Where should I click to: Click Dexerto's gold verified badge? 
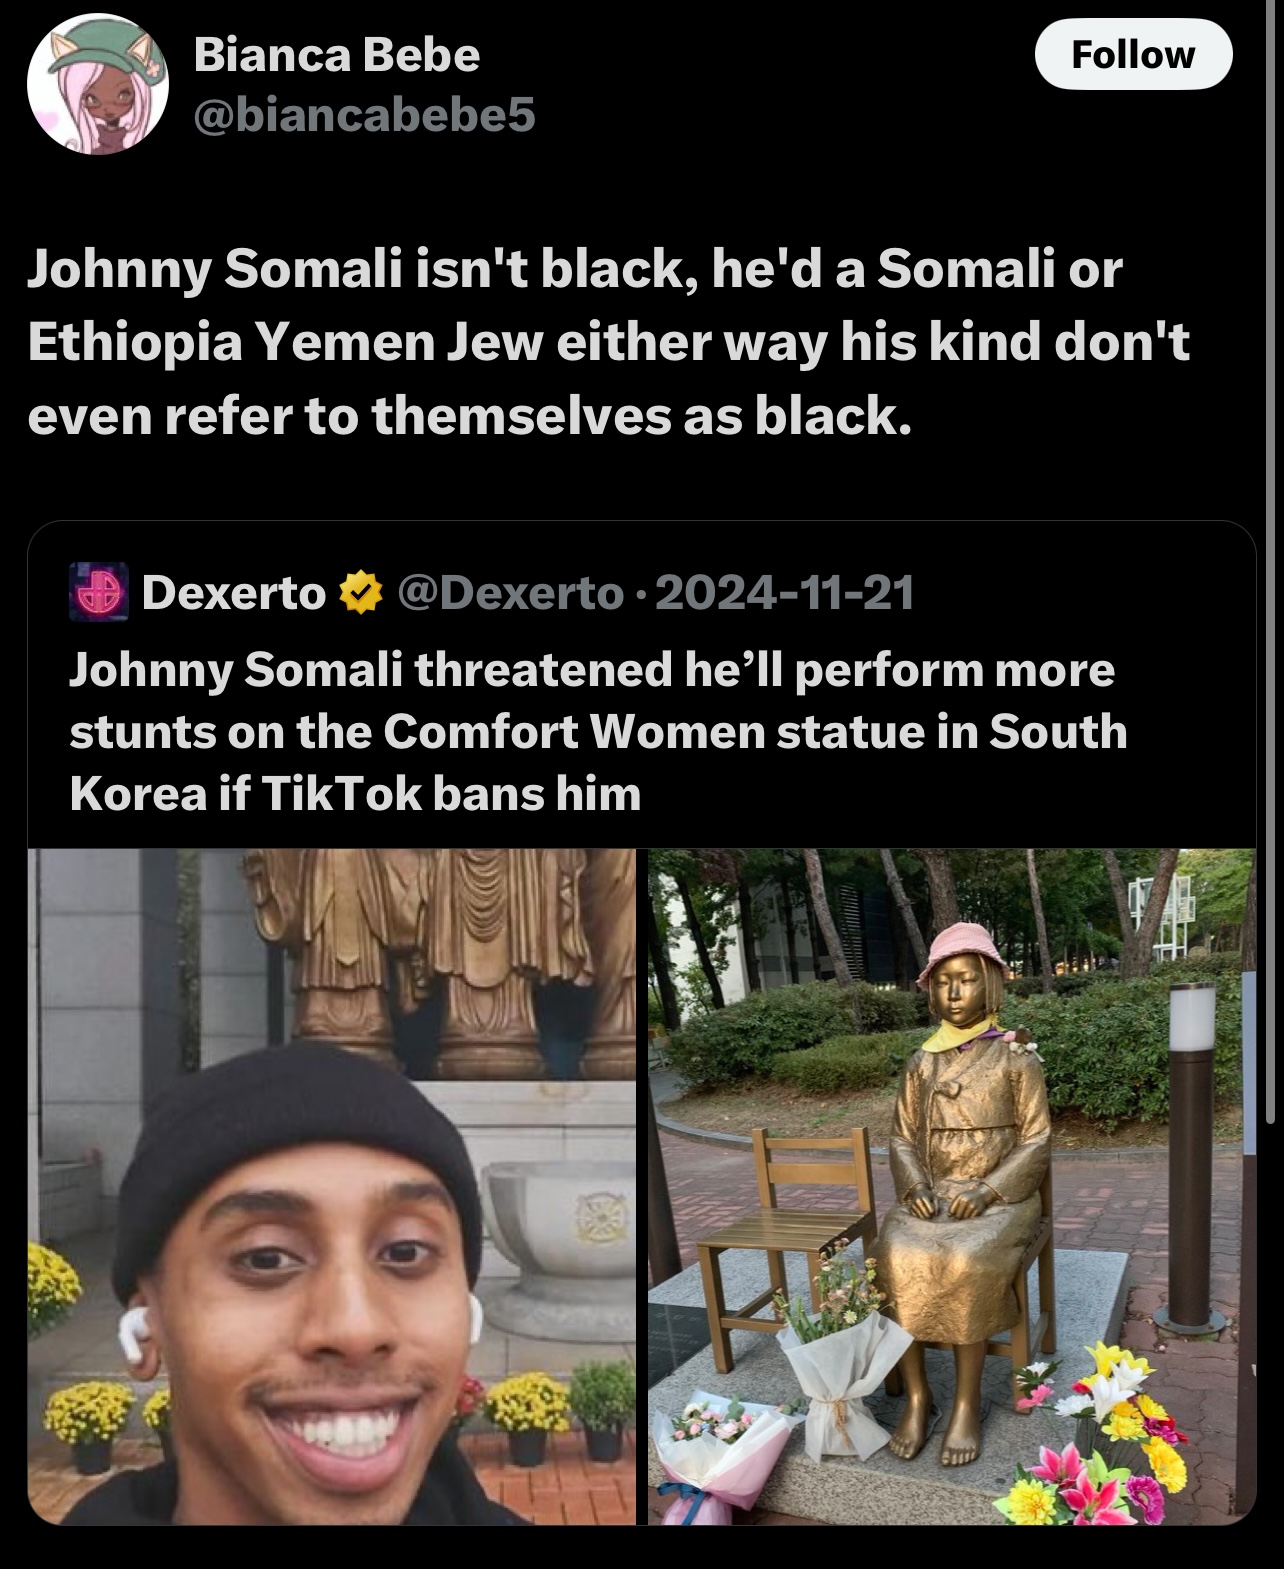[x=361, y=592]
